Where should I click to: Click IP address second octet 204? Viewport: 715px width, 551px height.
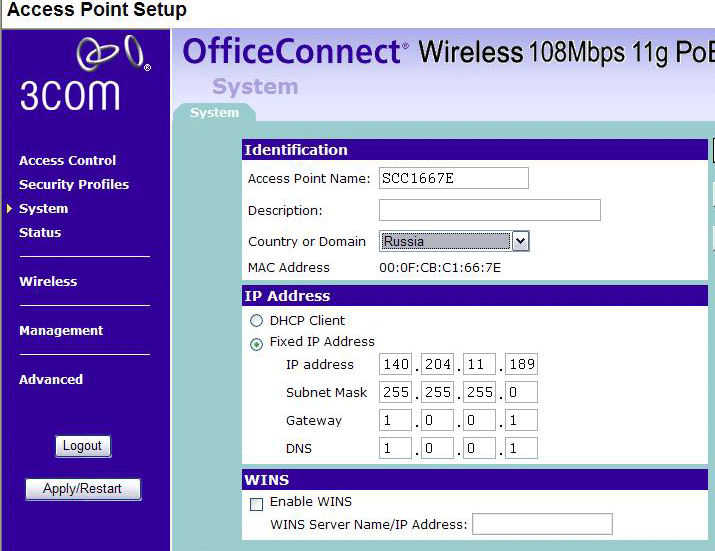coord(437,364)
